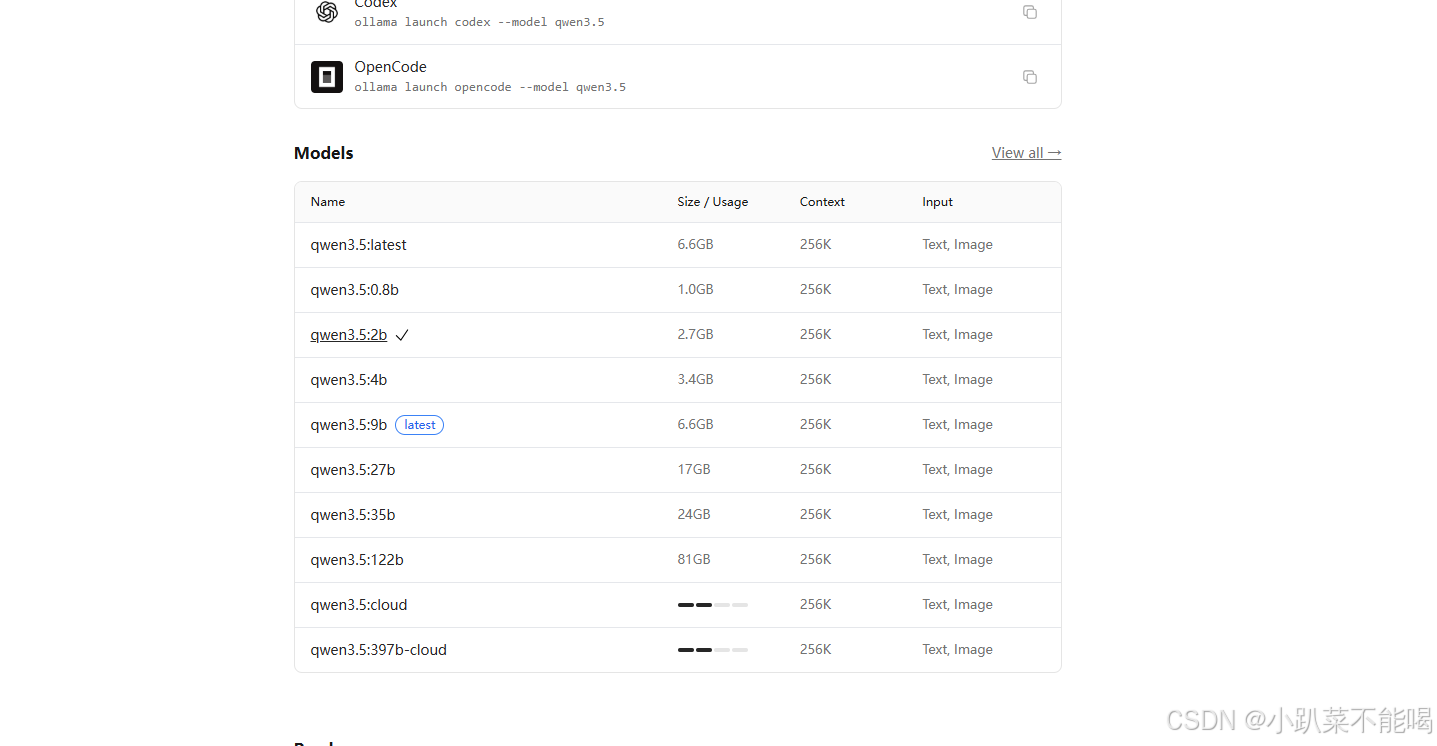Screen dimensions: 1437x746
Task: Click the Context column header
Action: pyautogui.click(x=823, y=202)
